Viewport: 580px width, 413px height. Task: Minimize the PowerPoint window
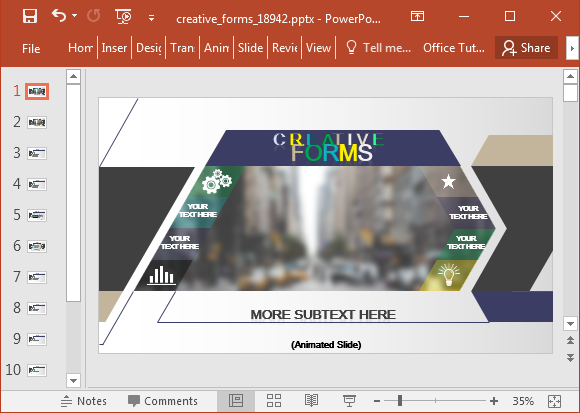pos(464,16)
